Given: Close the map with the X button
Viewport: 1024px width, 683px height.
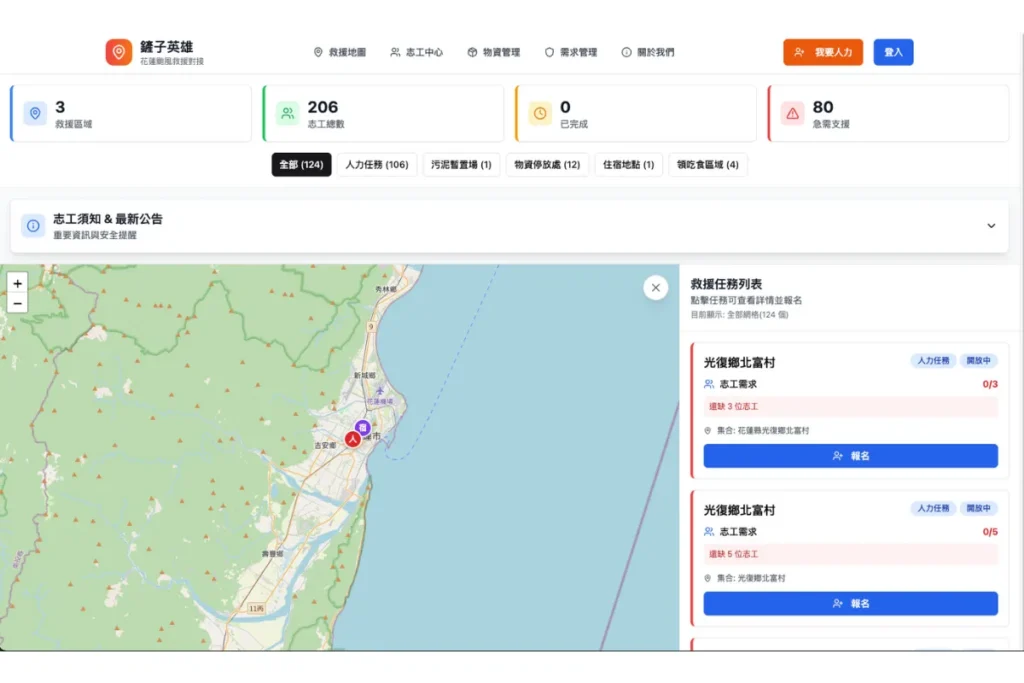Looking at the screenshot, I should click(x=655, y=288).
